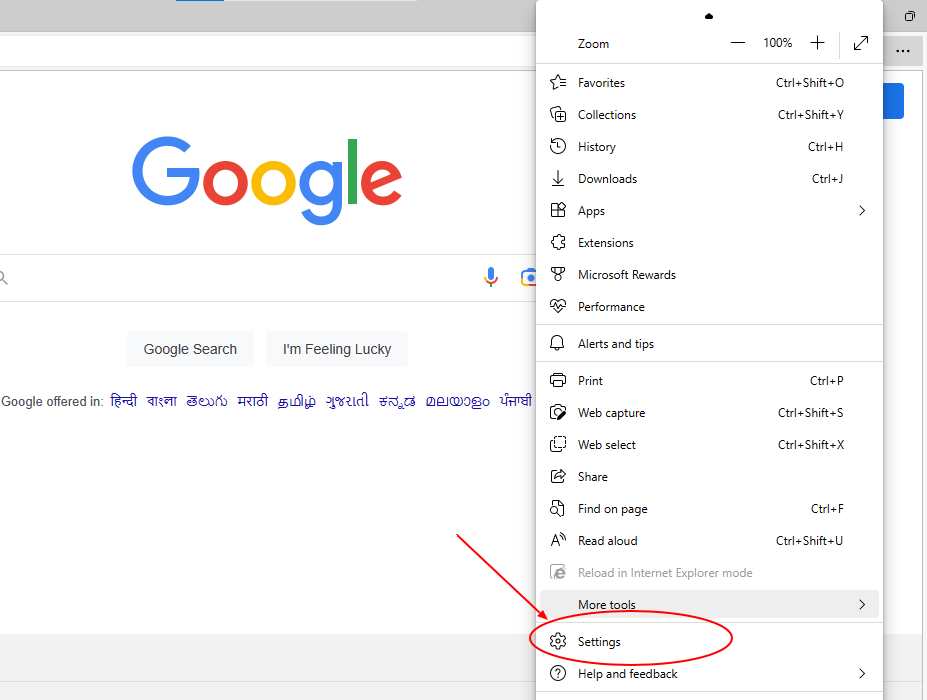Select Share from the menu

click(593, 476)
